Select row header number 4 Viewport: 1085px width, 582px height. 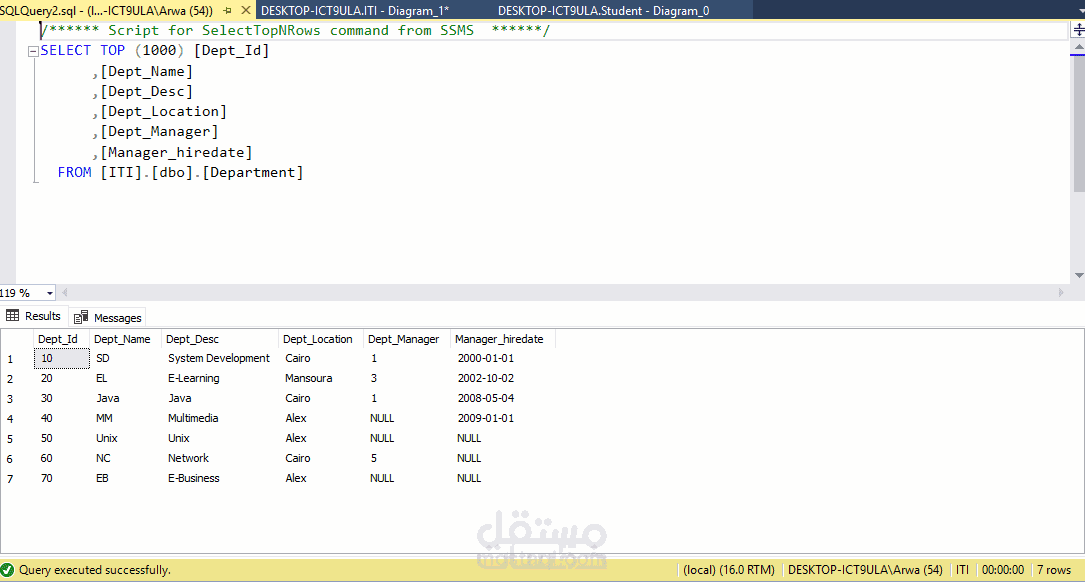pyautogui.click(x=10, y=419)
